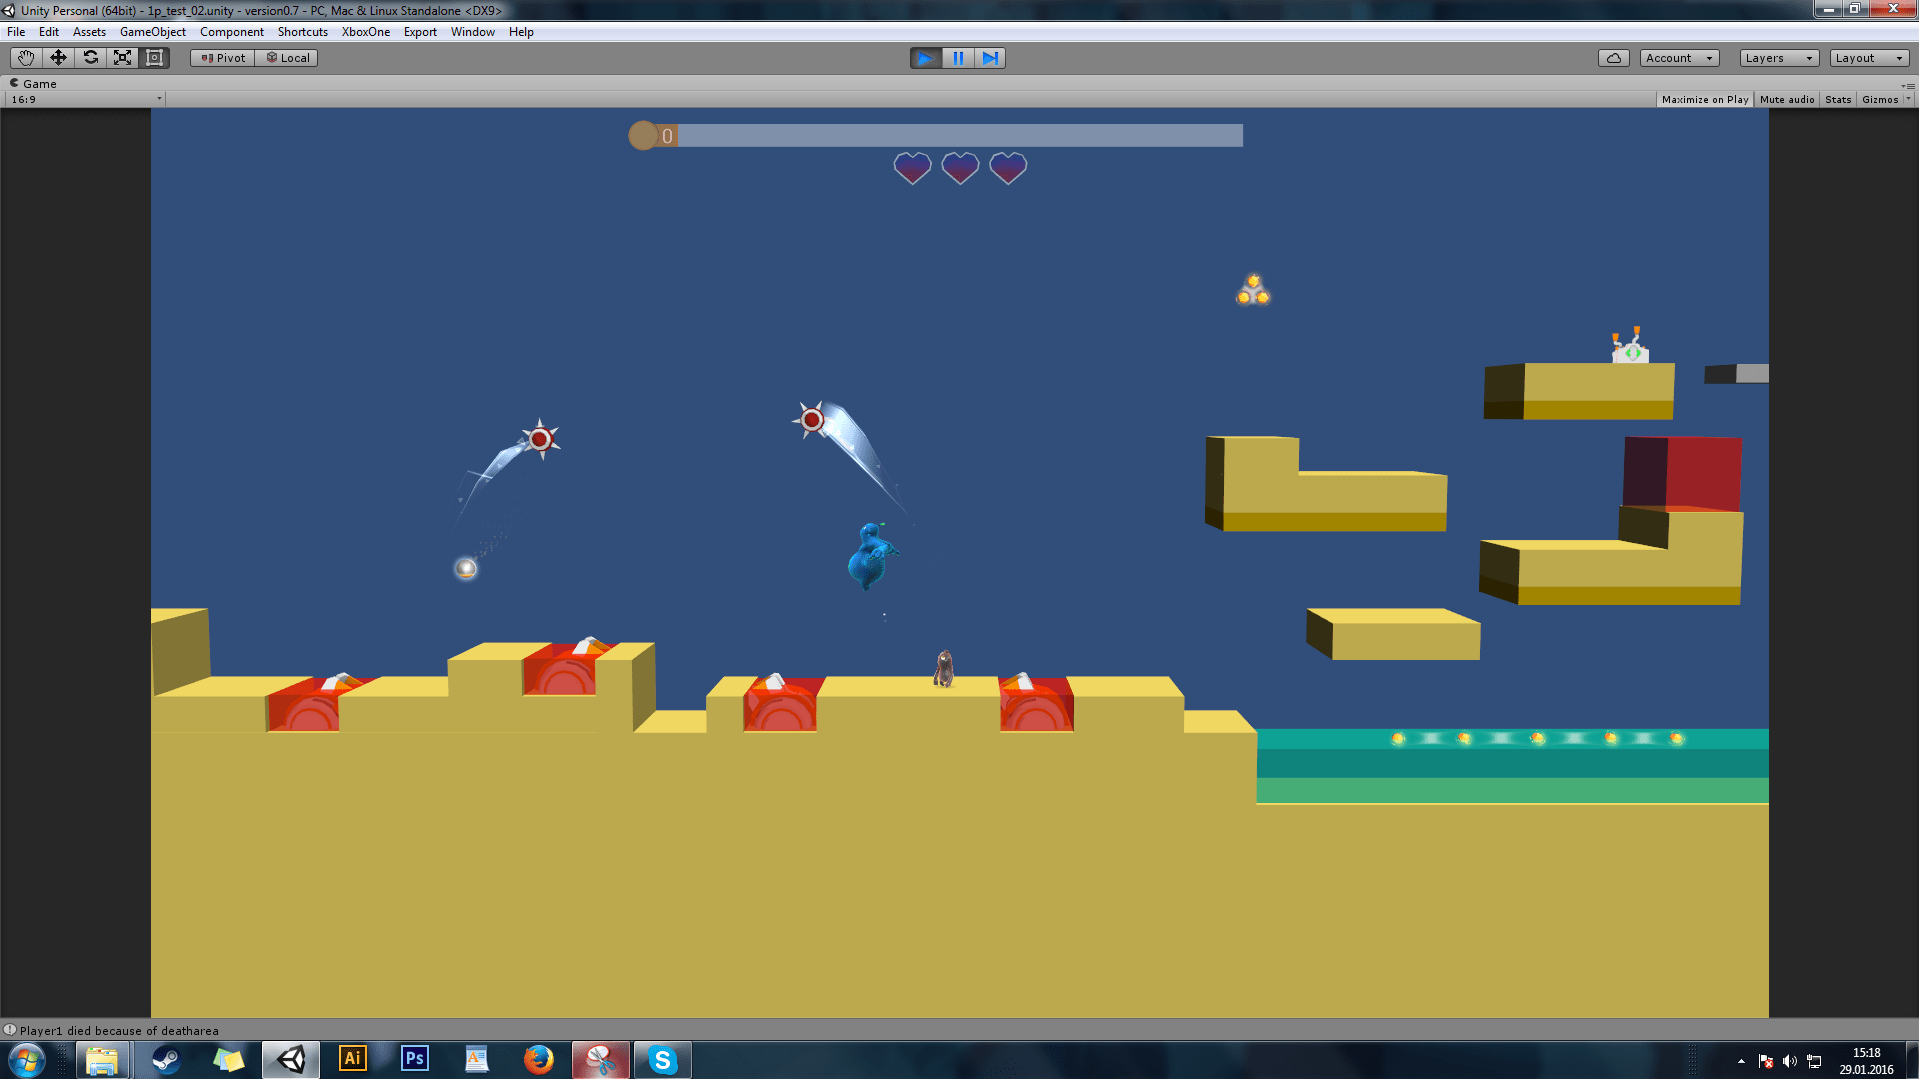Screen dimensions: 1919x1079
Task: Open the aspect ratio dropdown showing 16:9
Action: (85, 99)
